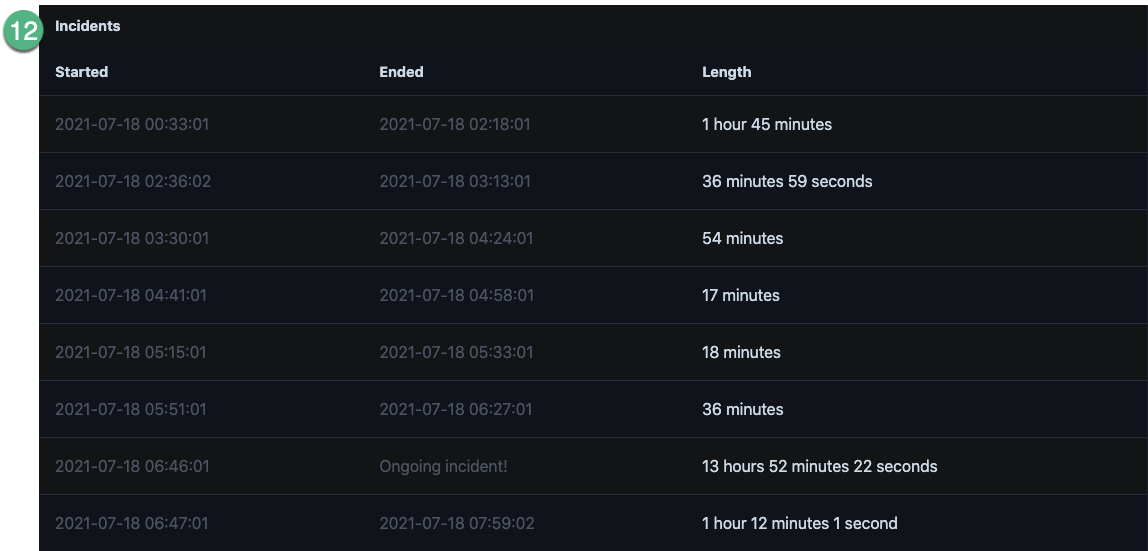Select start time 2021-07-18 02:36:02
This screenshot has width=1148, height=551.
(133, 181)
